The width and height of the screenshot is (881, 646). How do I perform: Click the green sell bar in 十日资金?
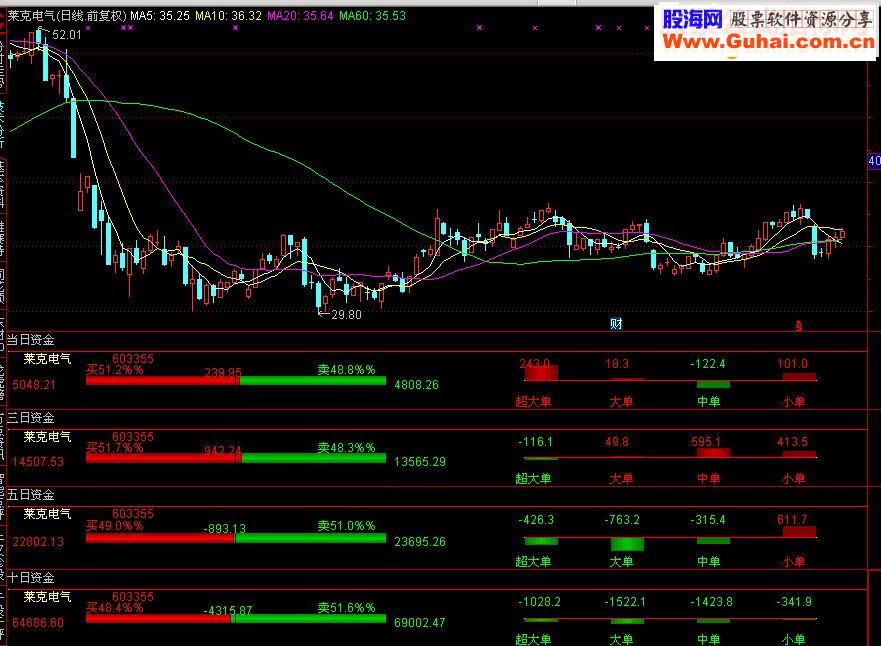[x=309, y=619]
